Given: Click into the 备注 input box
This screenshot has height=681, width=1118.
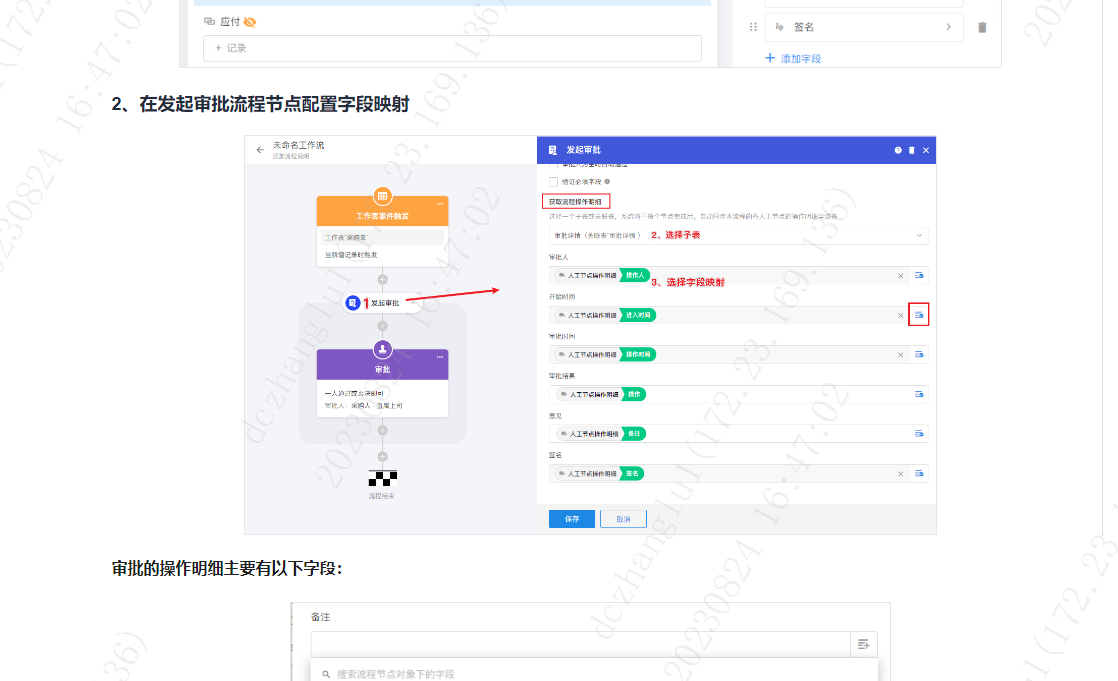Looking at the screenshot, I should 580,645.
